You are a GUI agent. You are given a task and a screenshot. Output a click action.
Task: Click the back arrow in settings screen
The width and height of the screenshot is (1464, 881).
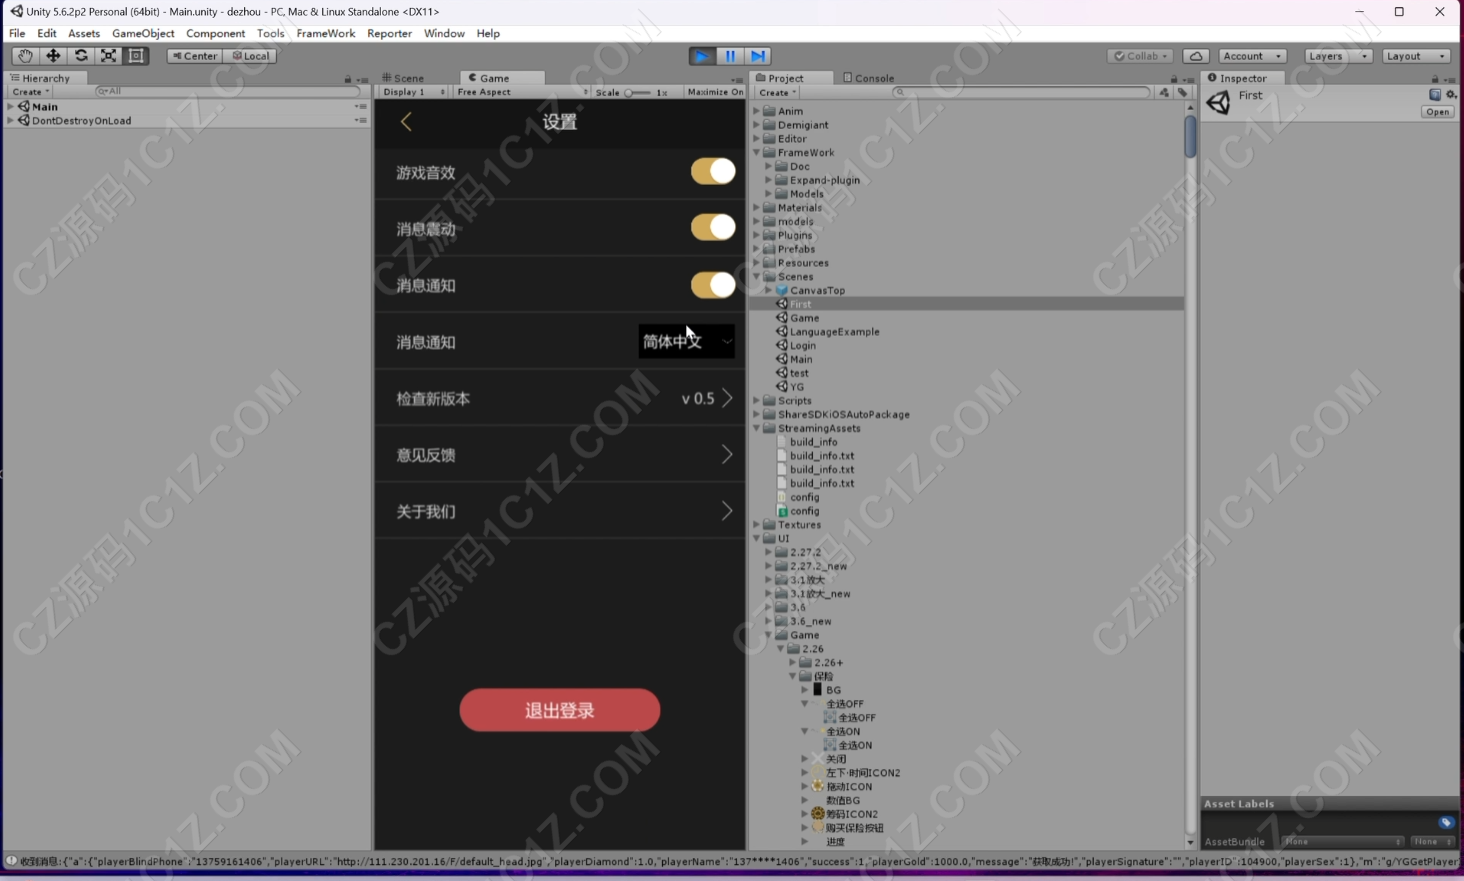pyautogui.click(x=406, y=122)
